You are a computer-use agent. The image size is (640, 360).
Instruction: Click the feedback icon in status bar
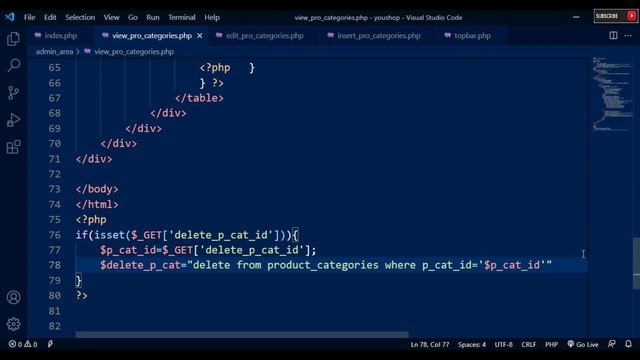pyautogui.click(x=611, y=344)
